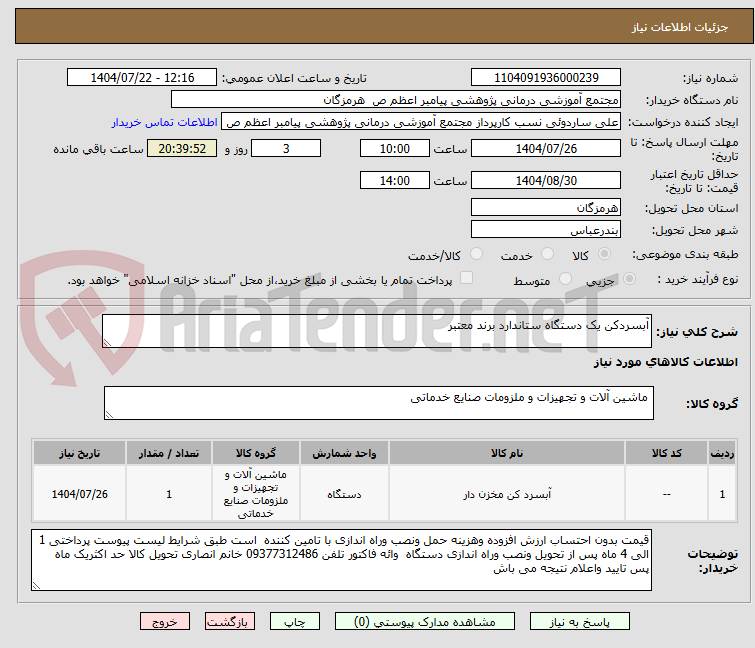
Task: Click the پاسخ به نیاز button
Action: click(x=579, y=622)
